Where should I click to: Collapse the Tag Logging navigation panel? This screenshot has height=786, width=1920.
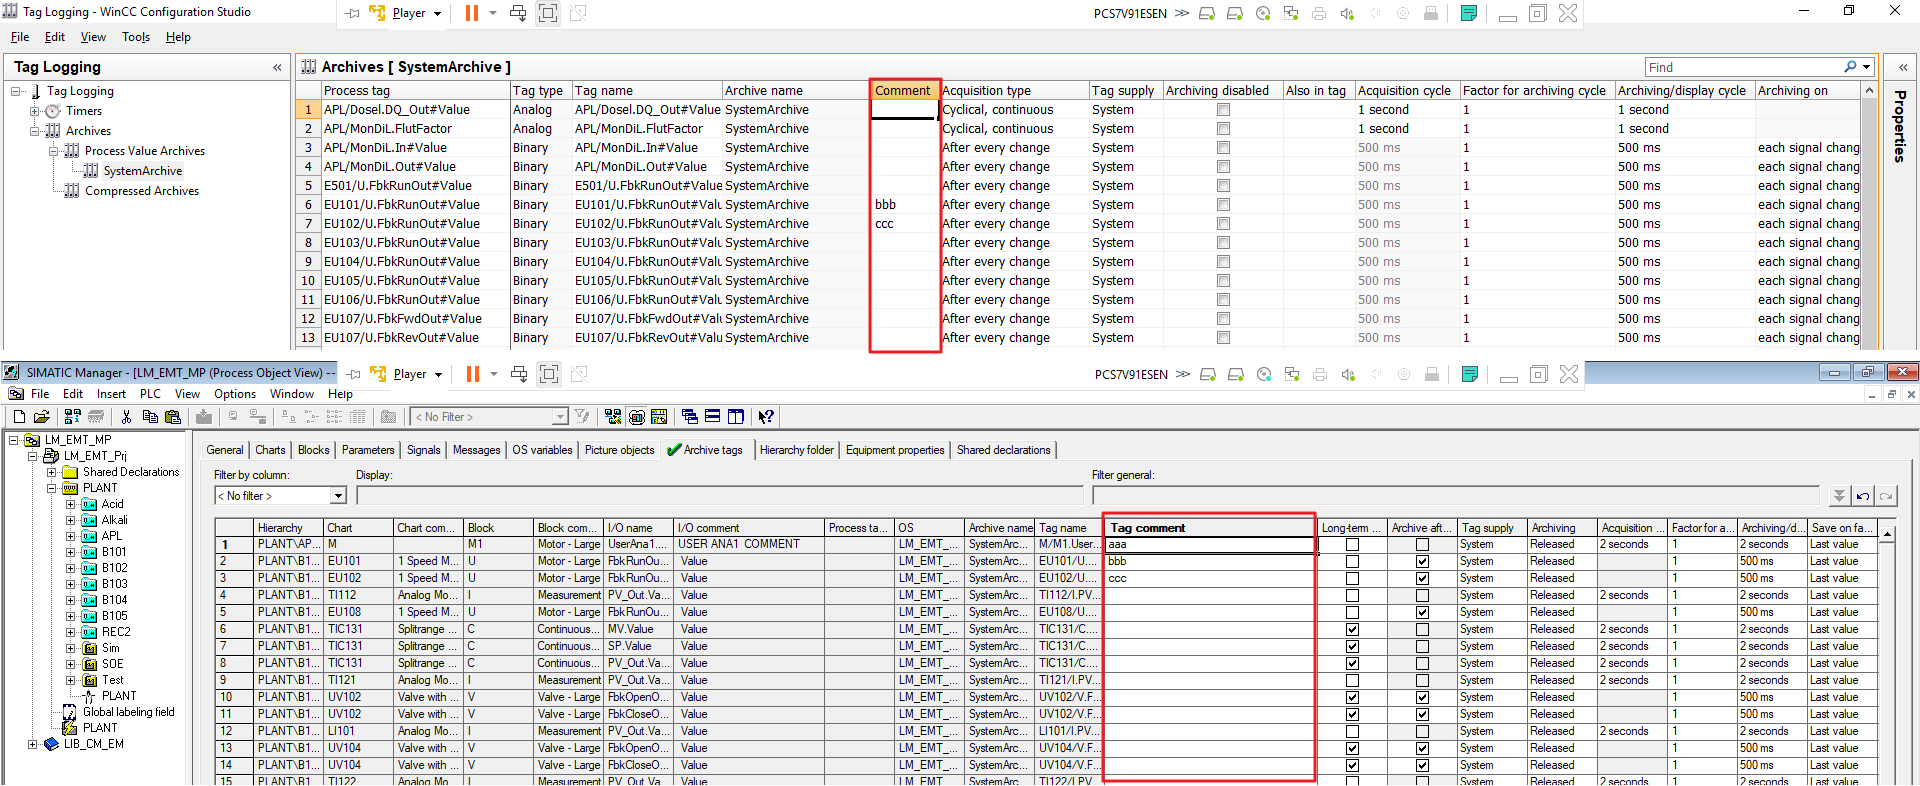[x=277, y=67]
